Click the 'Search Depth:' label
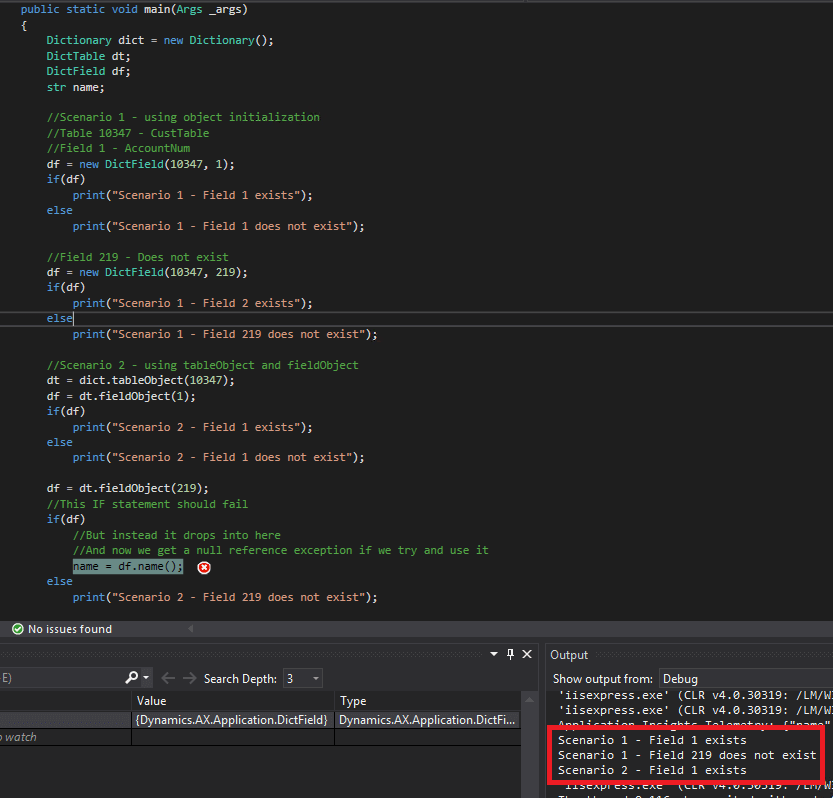Viewport: 833px width, 798px height. (x=240, y=678)
